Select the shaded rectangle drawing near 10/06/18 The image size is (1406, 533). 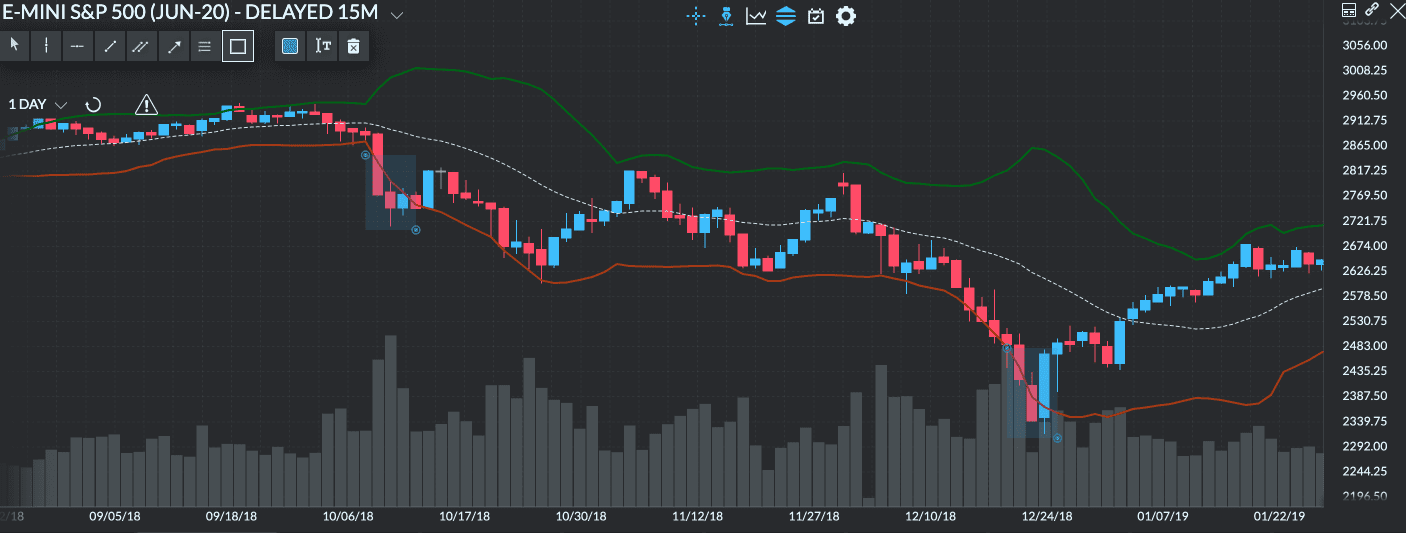(390, 192)
